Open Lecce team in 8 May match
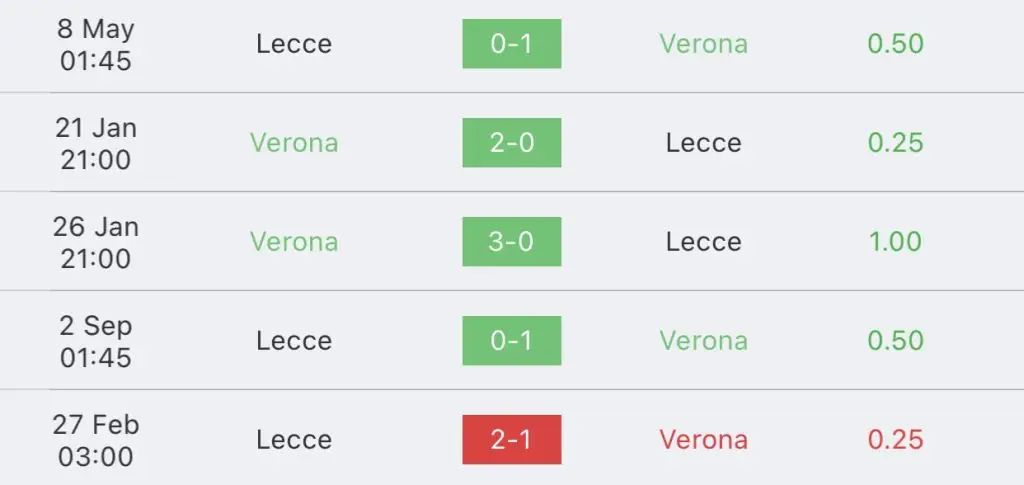This screenshot has height=485, width=1024. point(294,44)
